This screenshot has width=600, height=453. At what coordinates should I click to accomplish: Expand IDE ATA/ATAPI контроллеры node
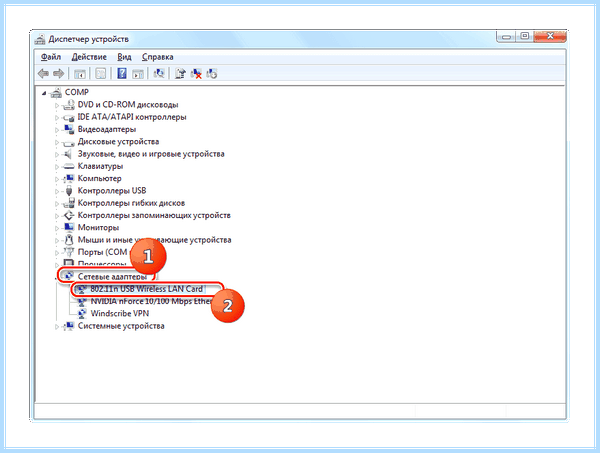pyautogui.click(x=57, y=117)
